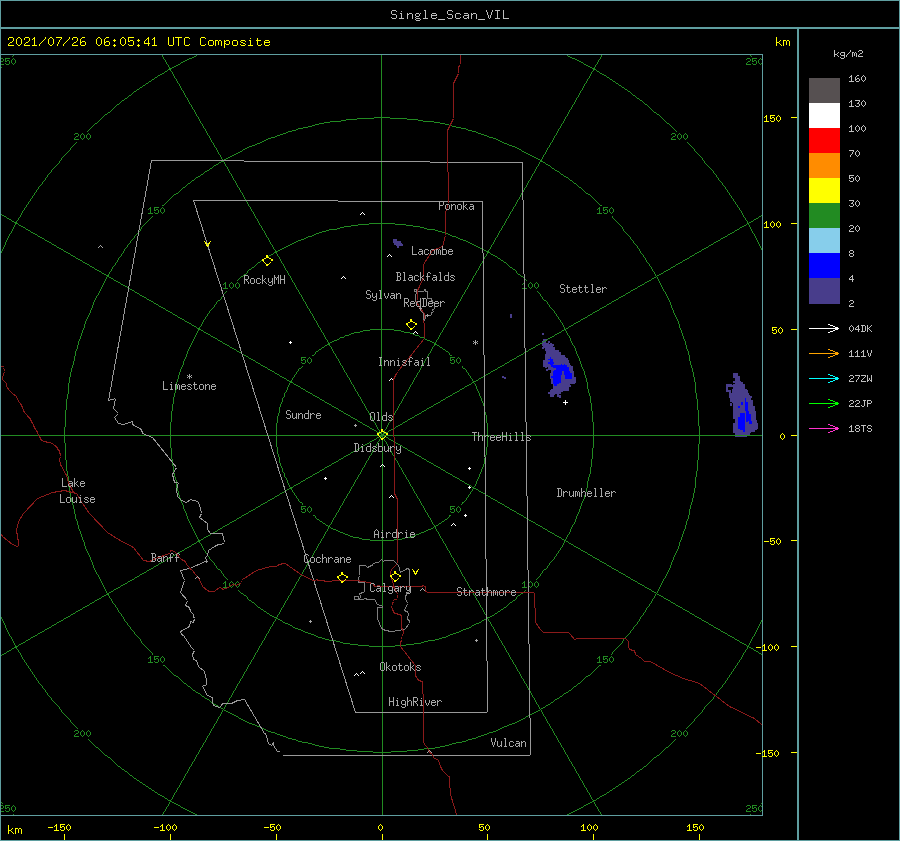Click the yellow V marker north of RockyMH
Image resolution: width=900 pixels, height=841 pixels.
208,244
